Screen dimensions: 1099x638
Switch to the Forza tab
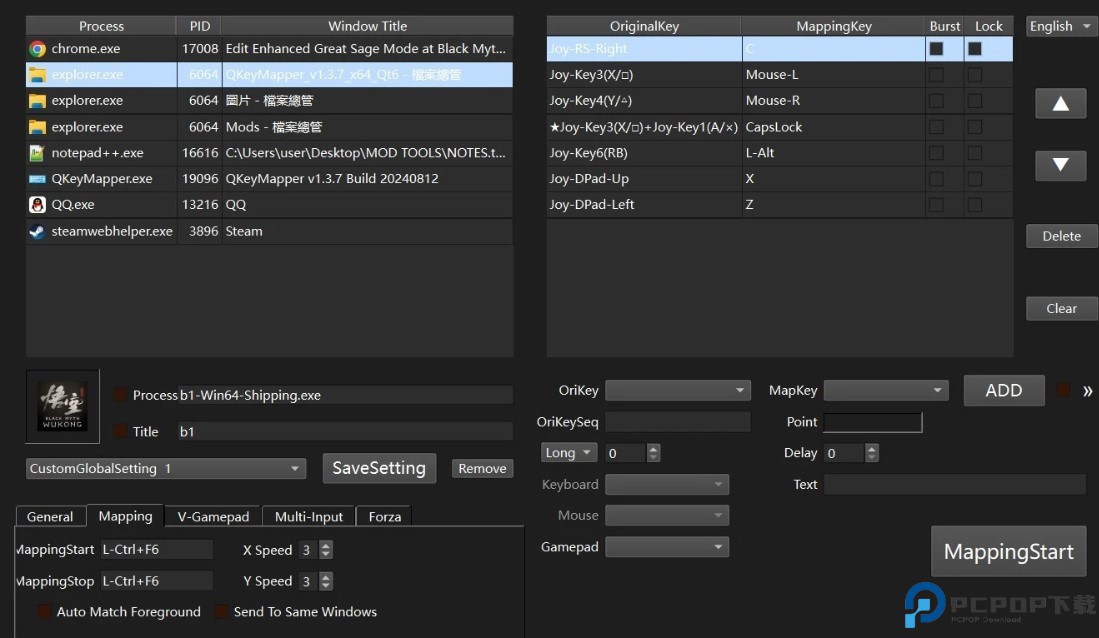[385, 517]
